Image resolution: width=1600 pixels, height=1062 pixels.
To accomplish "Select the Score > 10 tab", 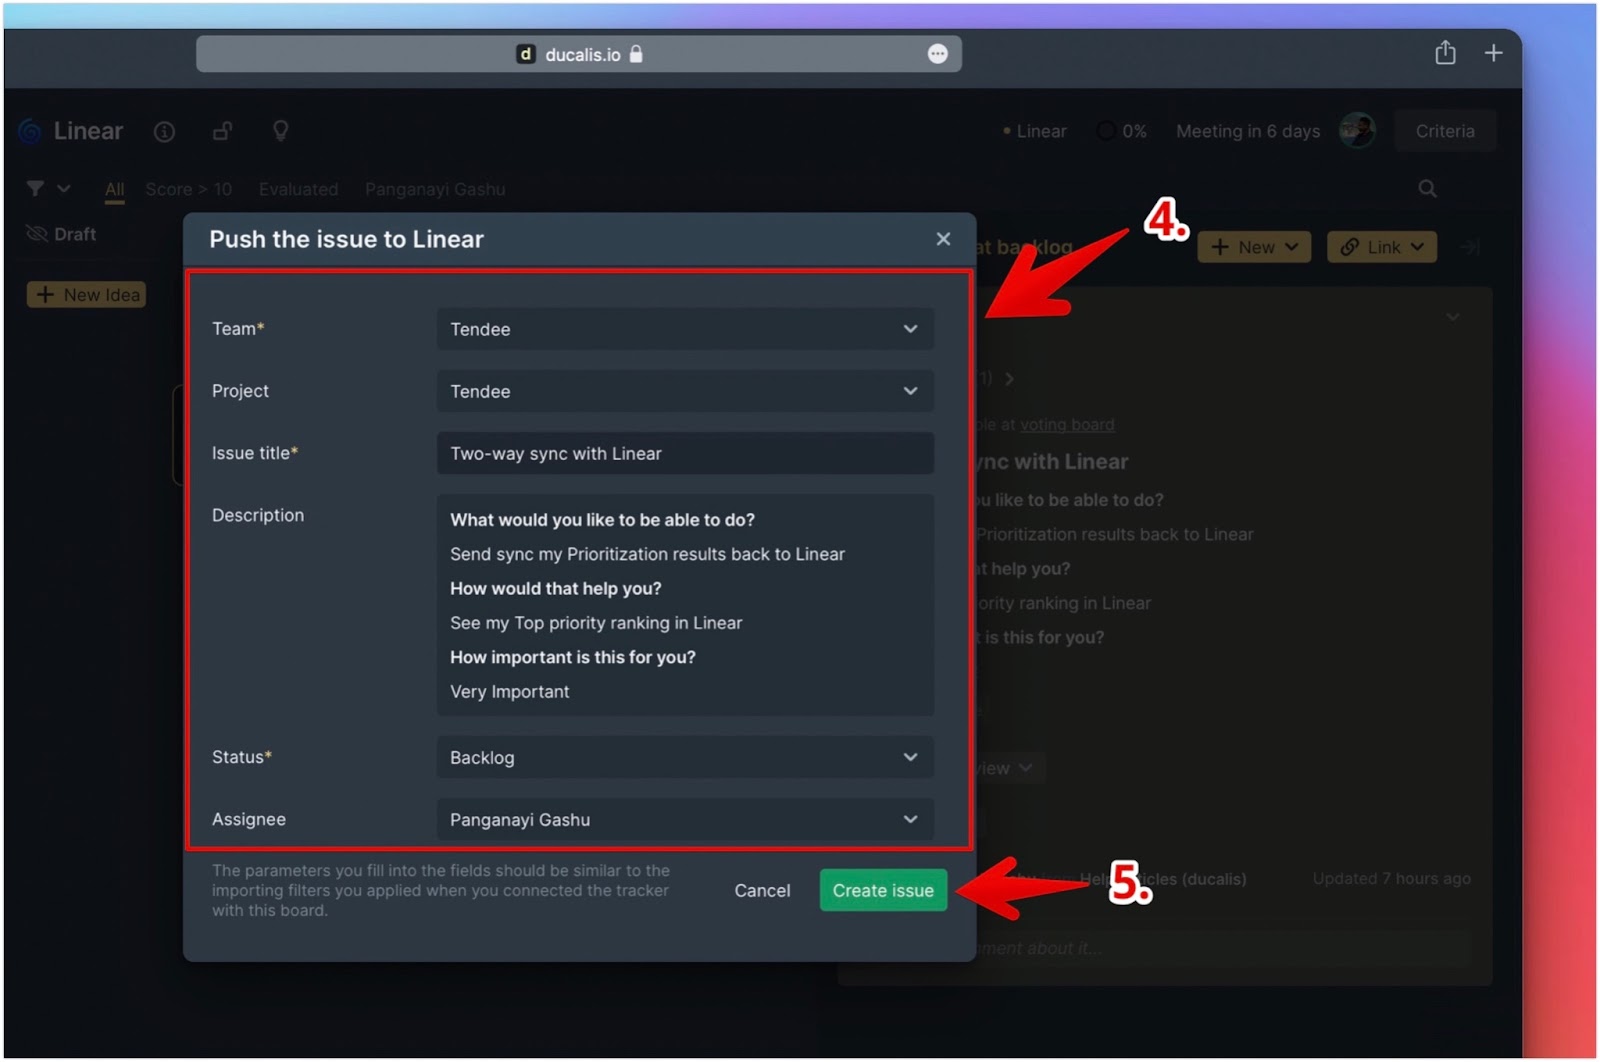I will point(188,189).
